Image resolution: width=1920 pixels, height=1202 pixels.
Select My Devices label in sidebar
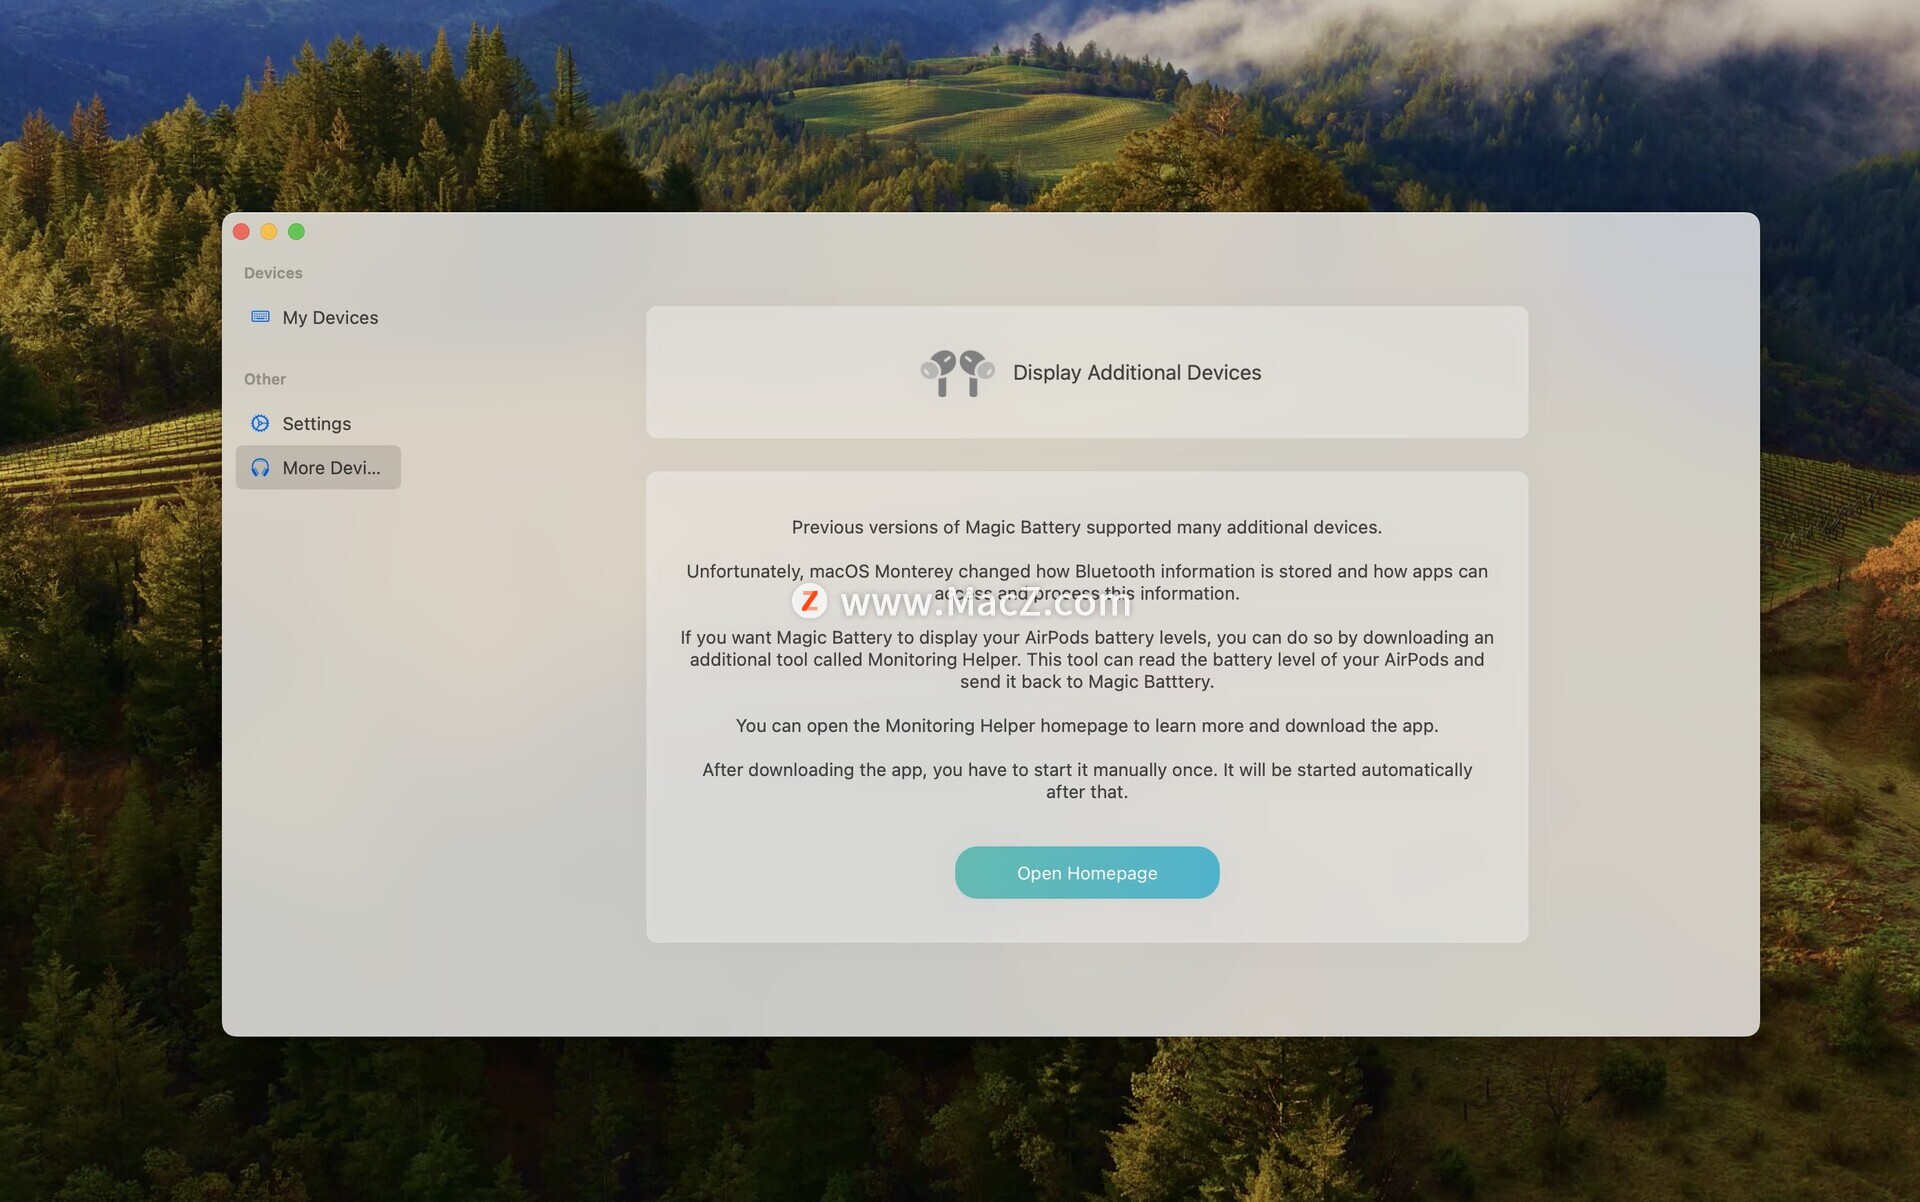(330, 317)
